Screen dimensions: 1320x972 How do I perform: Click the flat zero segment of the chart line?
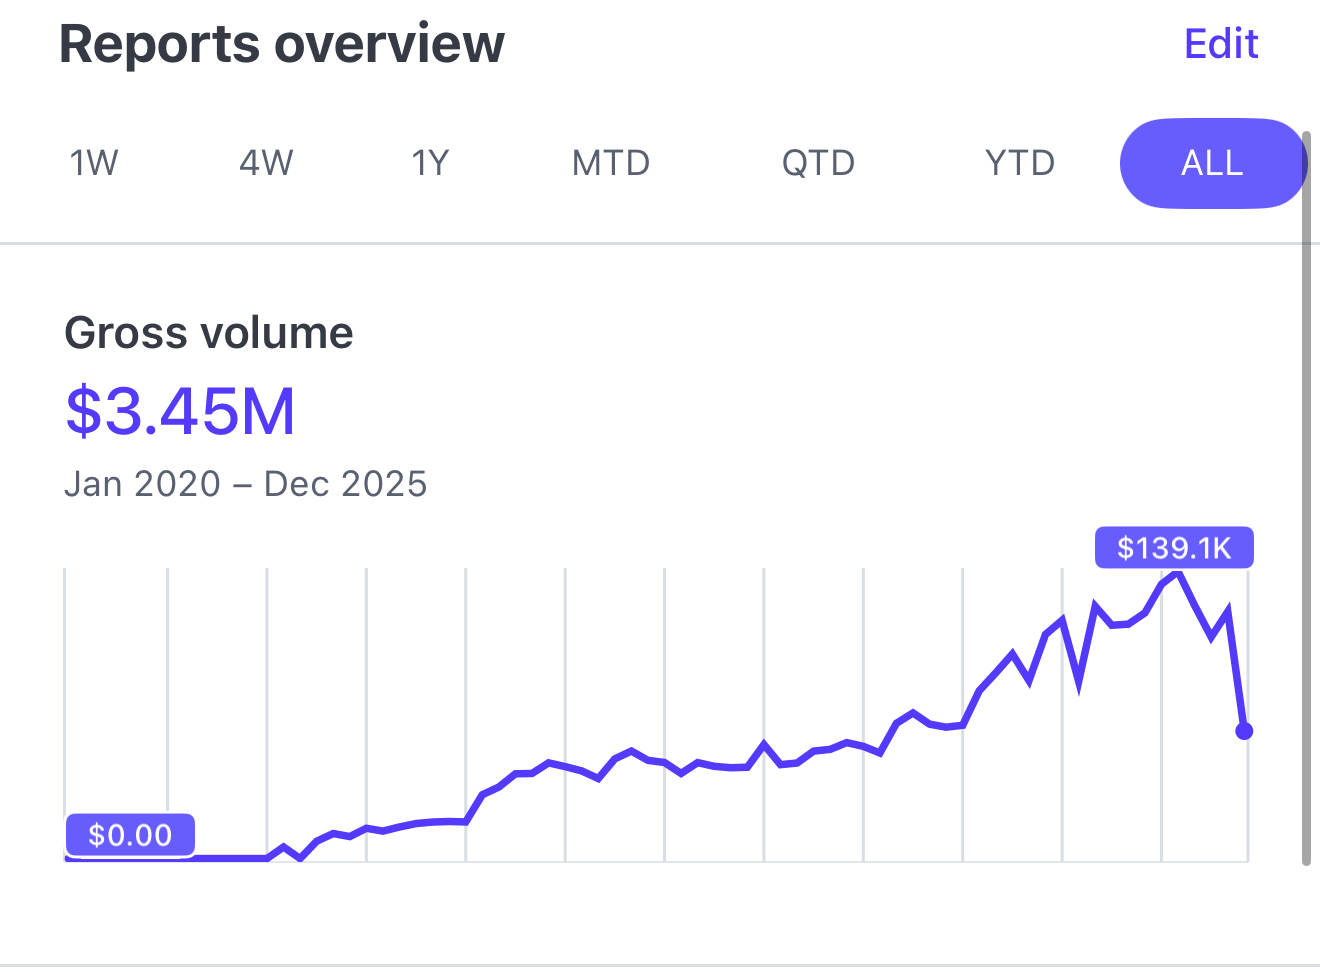click(230, 858)
